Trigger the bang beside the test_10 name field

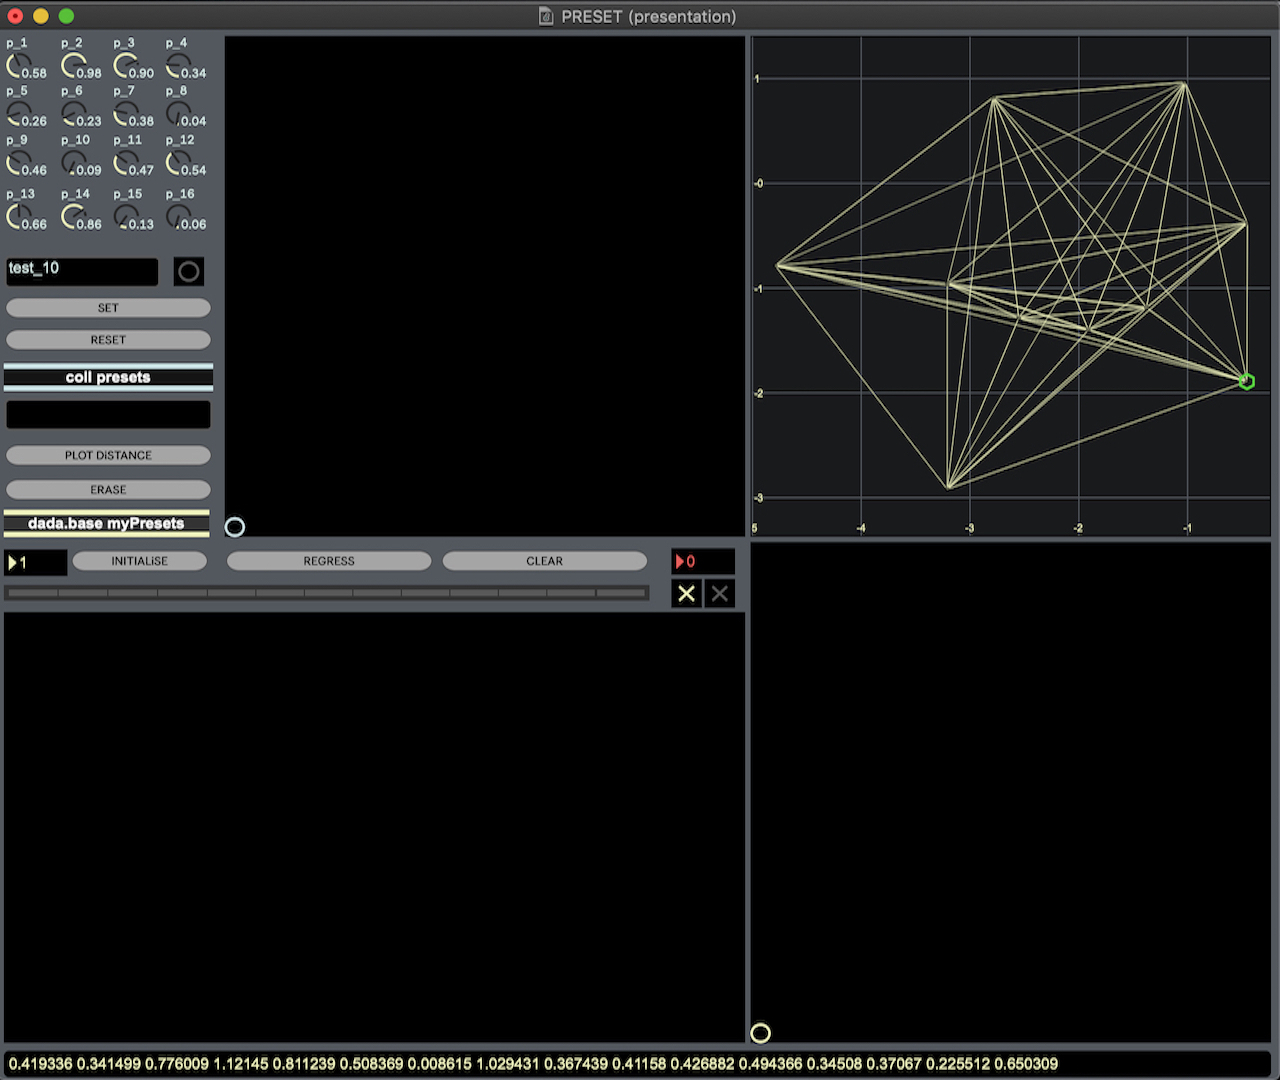(188, 270)
